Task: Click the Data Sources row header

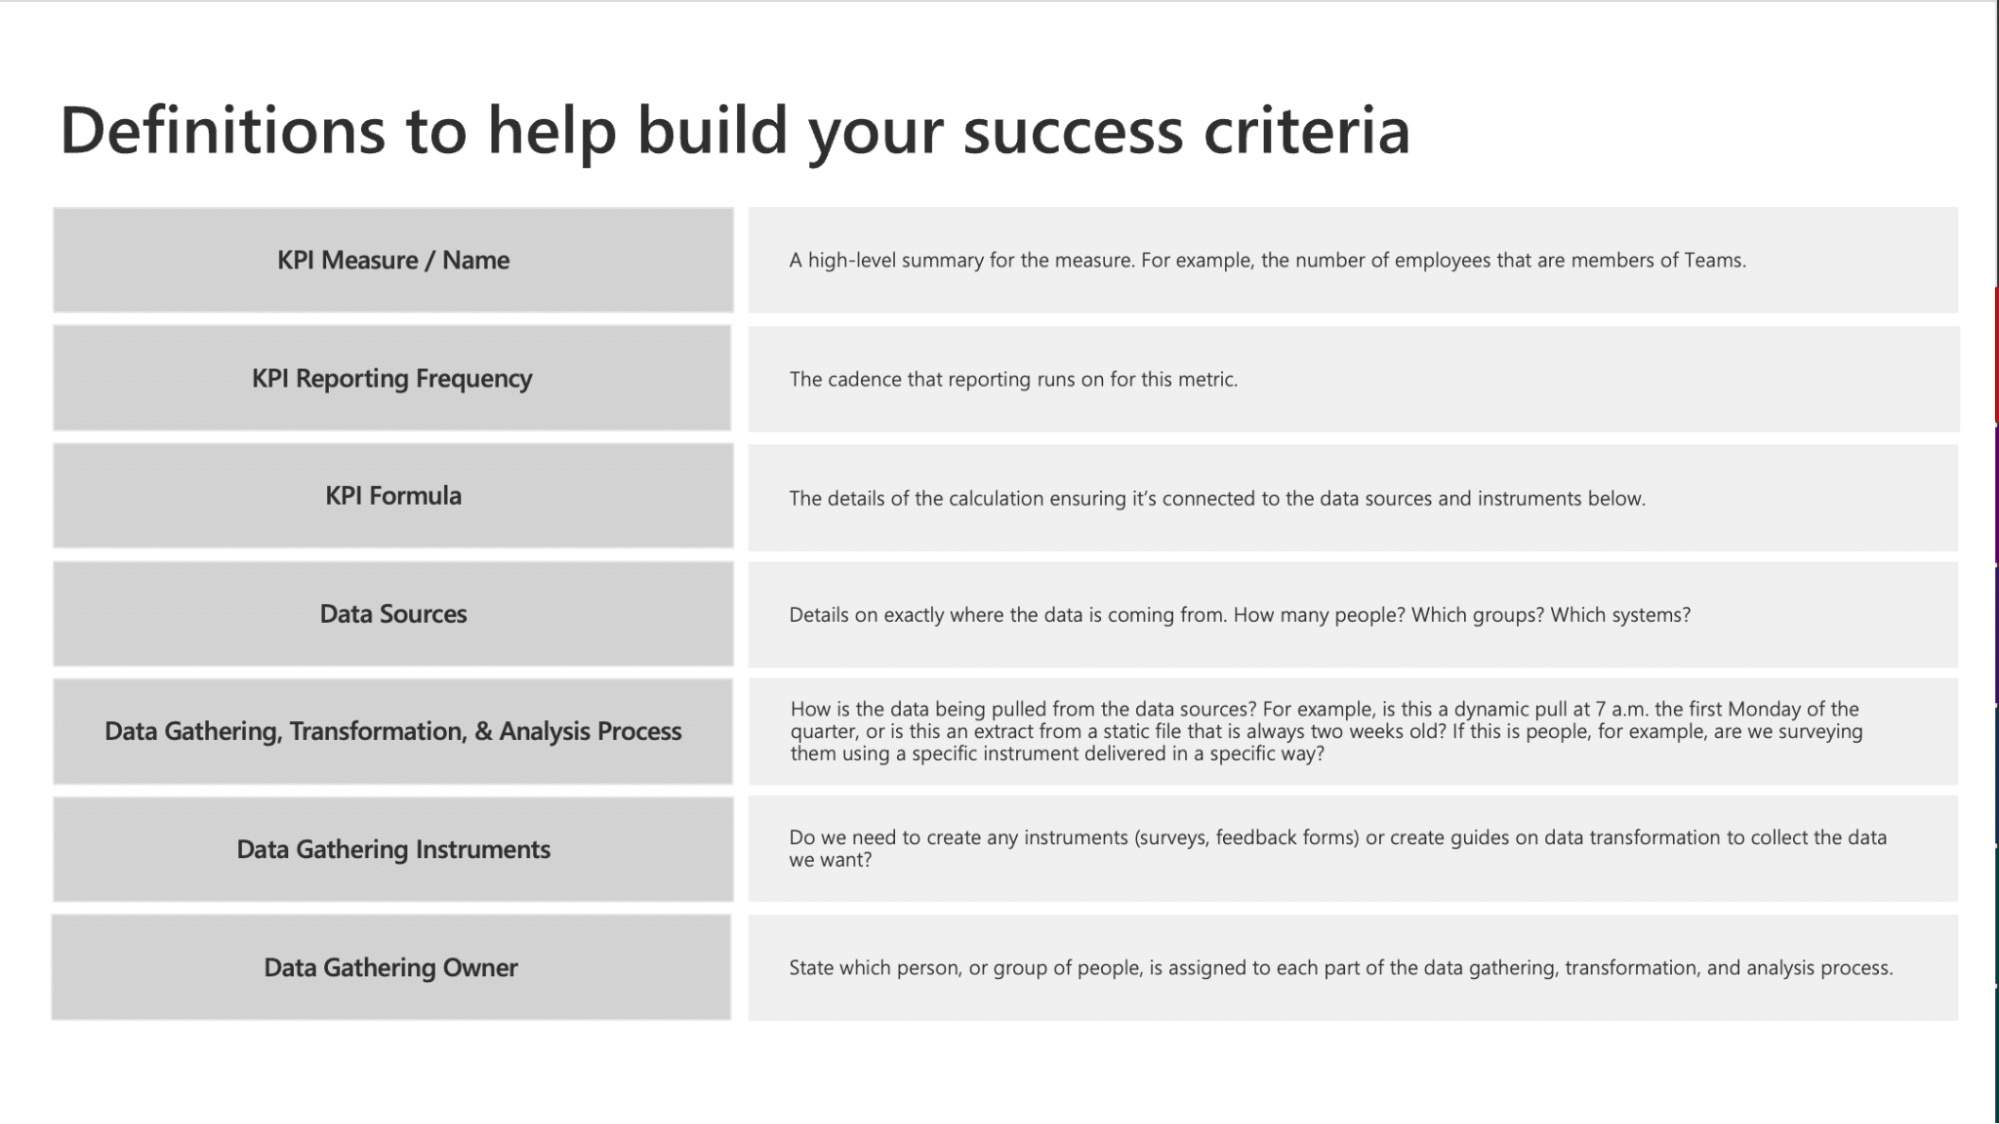Action: tap(391, 612)
